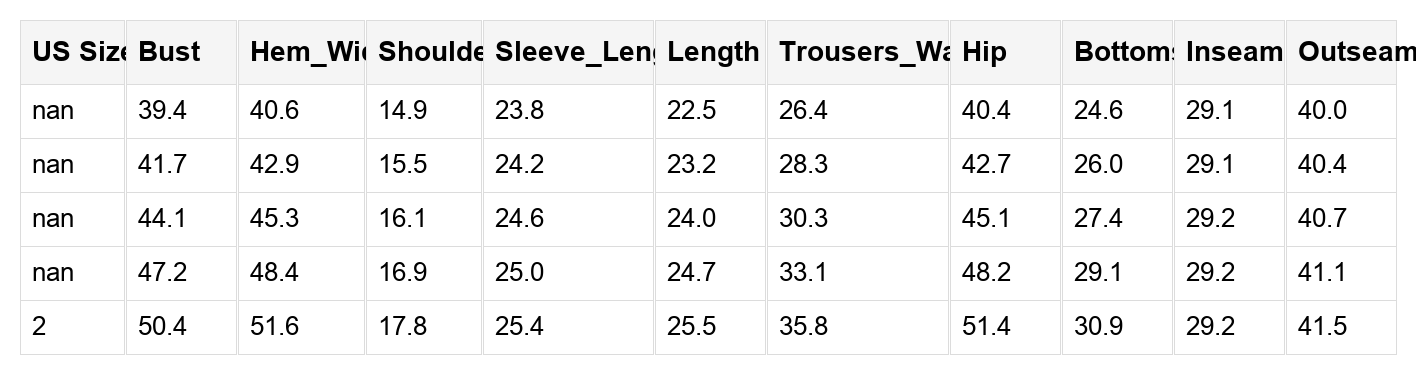Click the Outseam column header
The image size is (1416, 374).
pos(1341,52)
